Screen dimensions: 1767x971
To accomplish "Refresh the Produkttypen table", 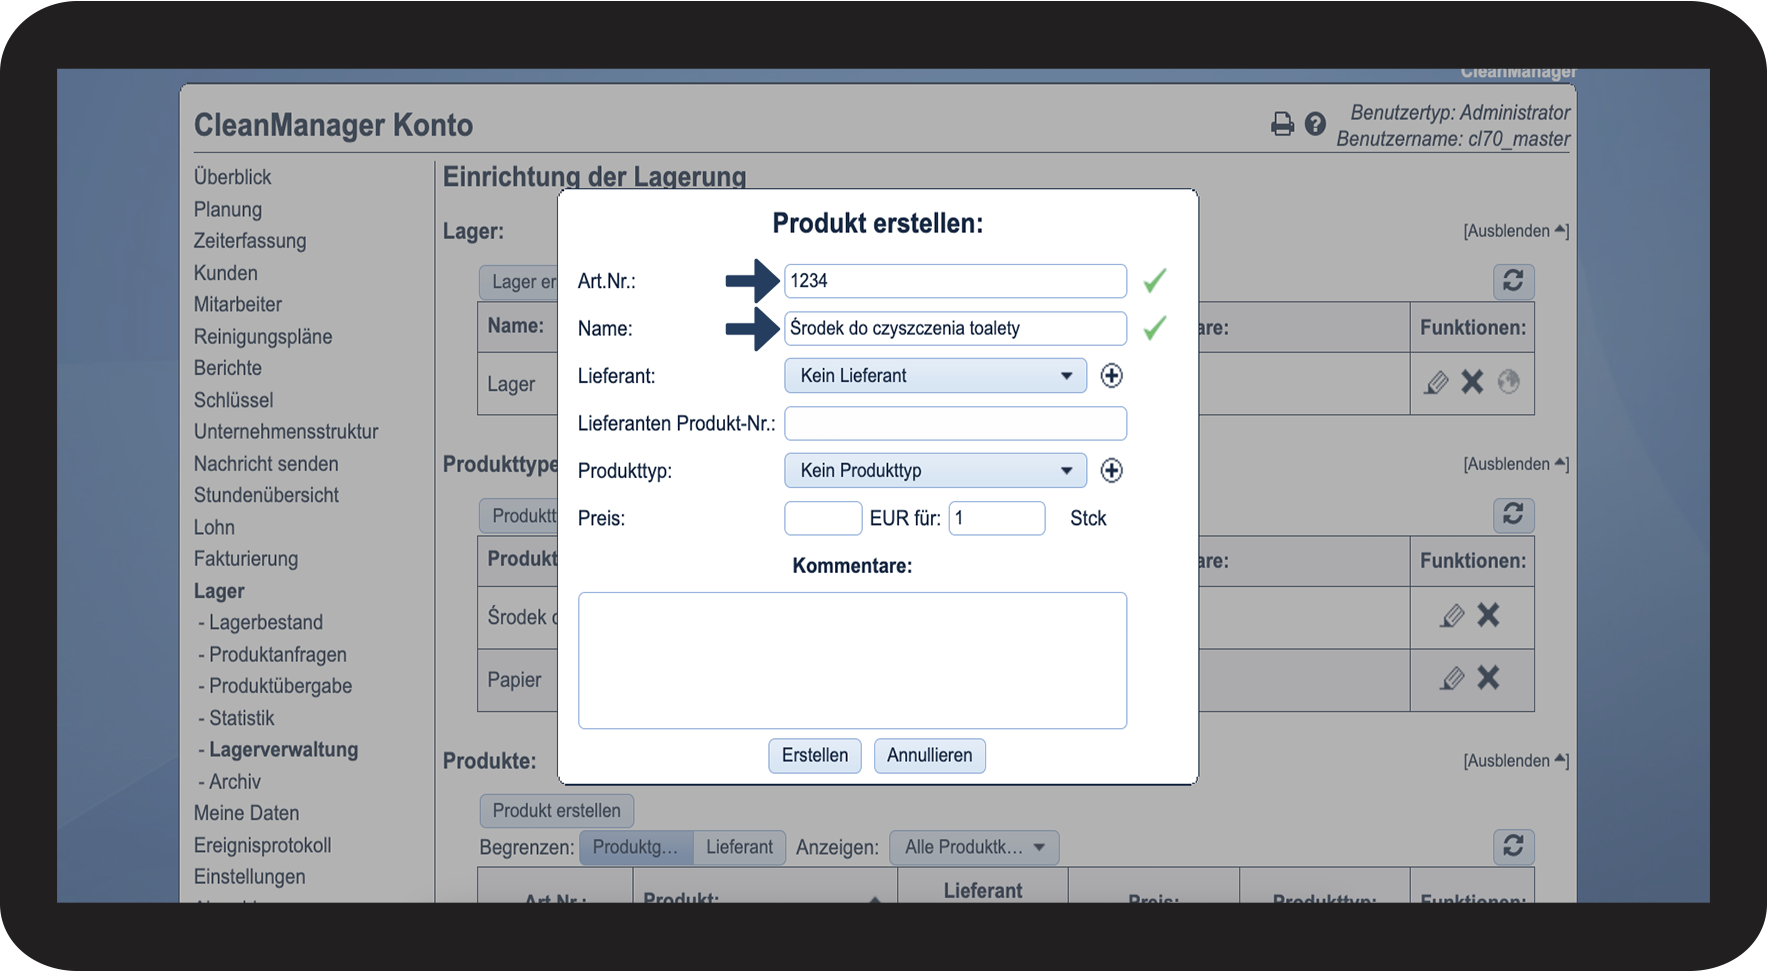I will tap(1513, 514).
